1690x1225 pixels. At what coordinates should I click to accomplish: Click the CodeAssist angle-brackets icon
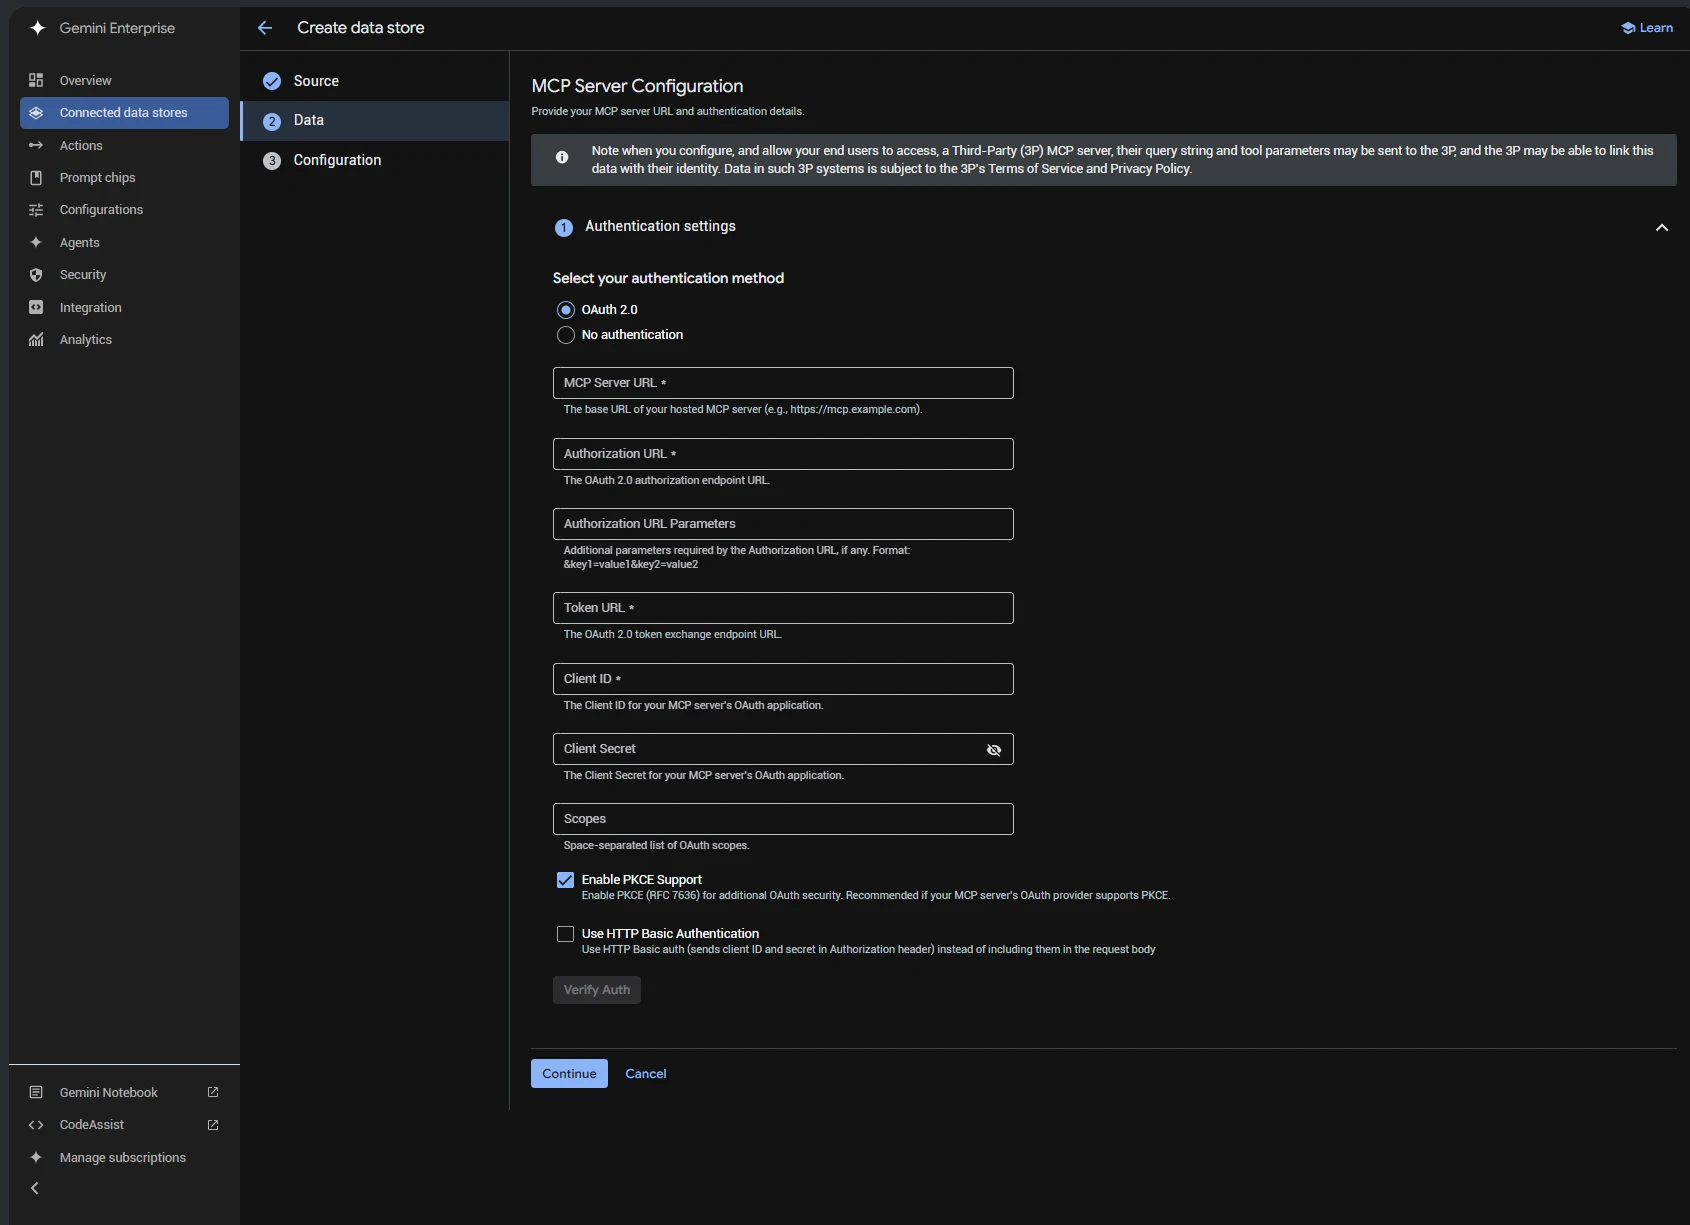pyautogui.click(x=36, y=1125)
